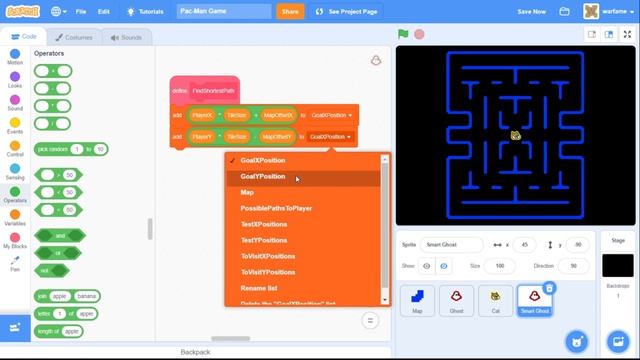Switch to the Code tab
This screenshot has width=640, height=360.
[24, 37]
